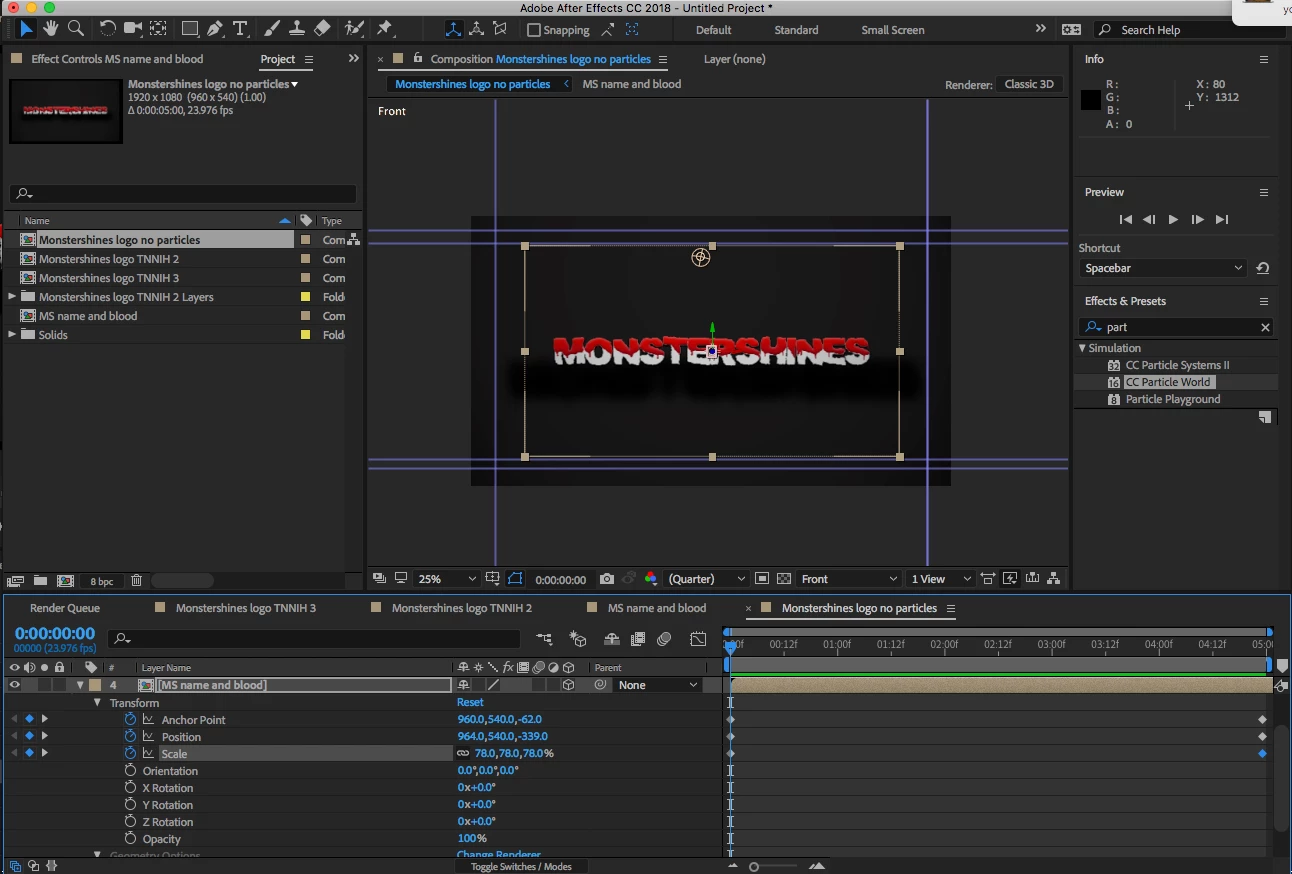Open the Render Queue tab
1292x874 pixels.
(65, 608)
